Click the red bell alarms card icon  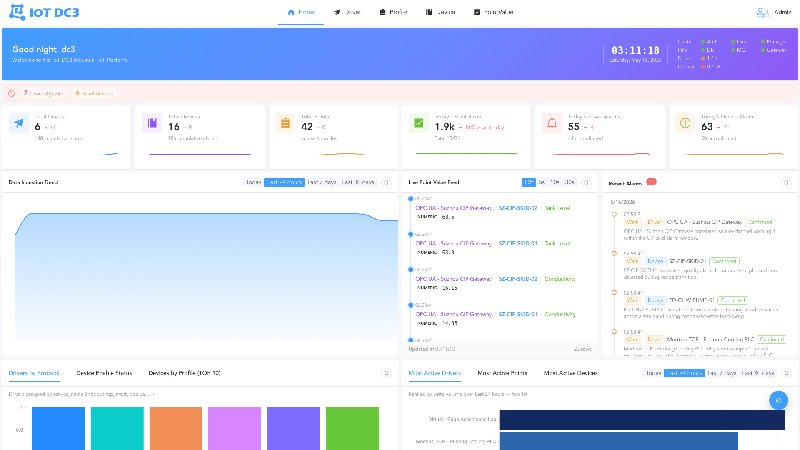point(552,123)
